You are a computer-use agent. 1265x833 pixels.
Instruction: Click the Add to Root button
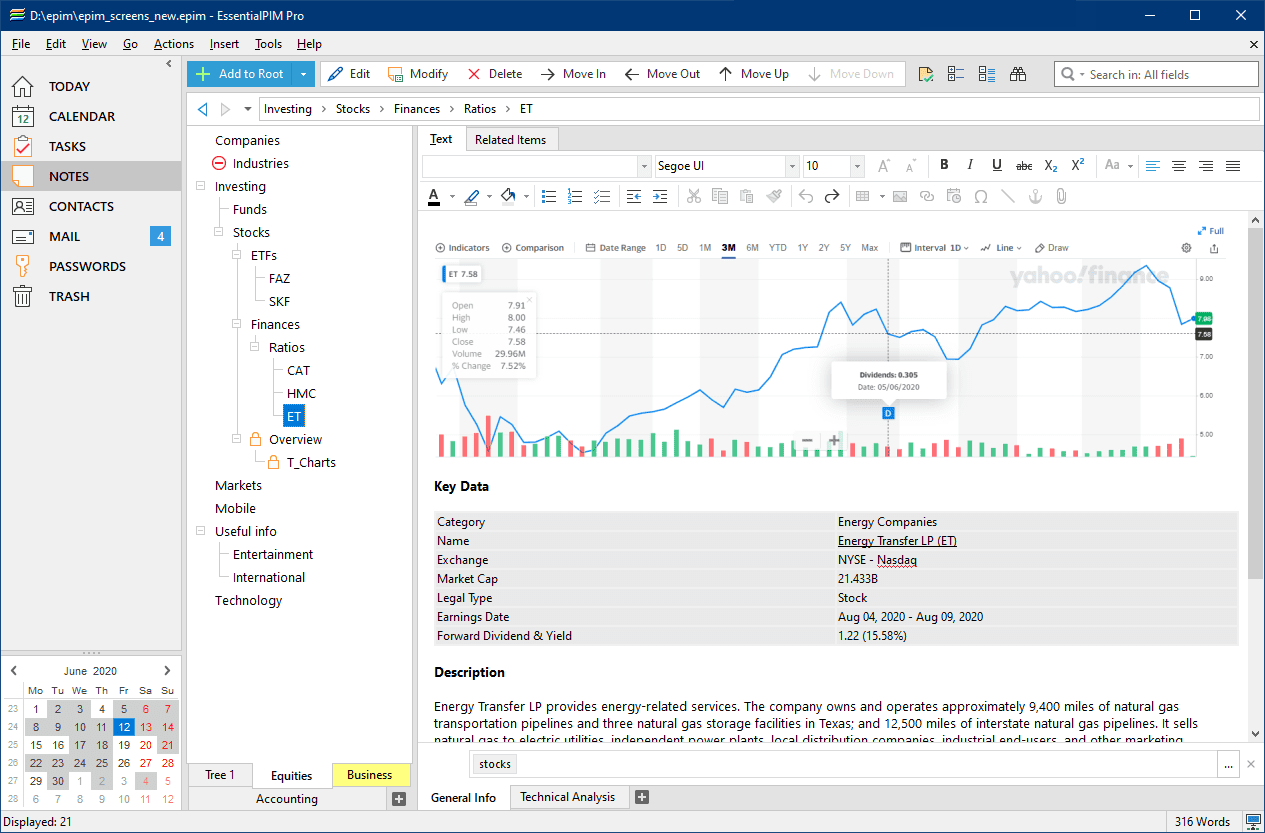240,74
